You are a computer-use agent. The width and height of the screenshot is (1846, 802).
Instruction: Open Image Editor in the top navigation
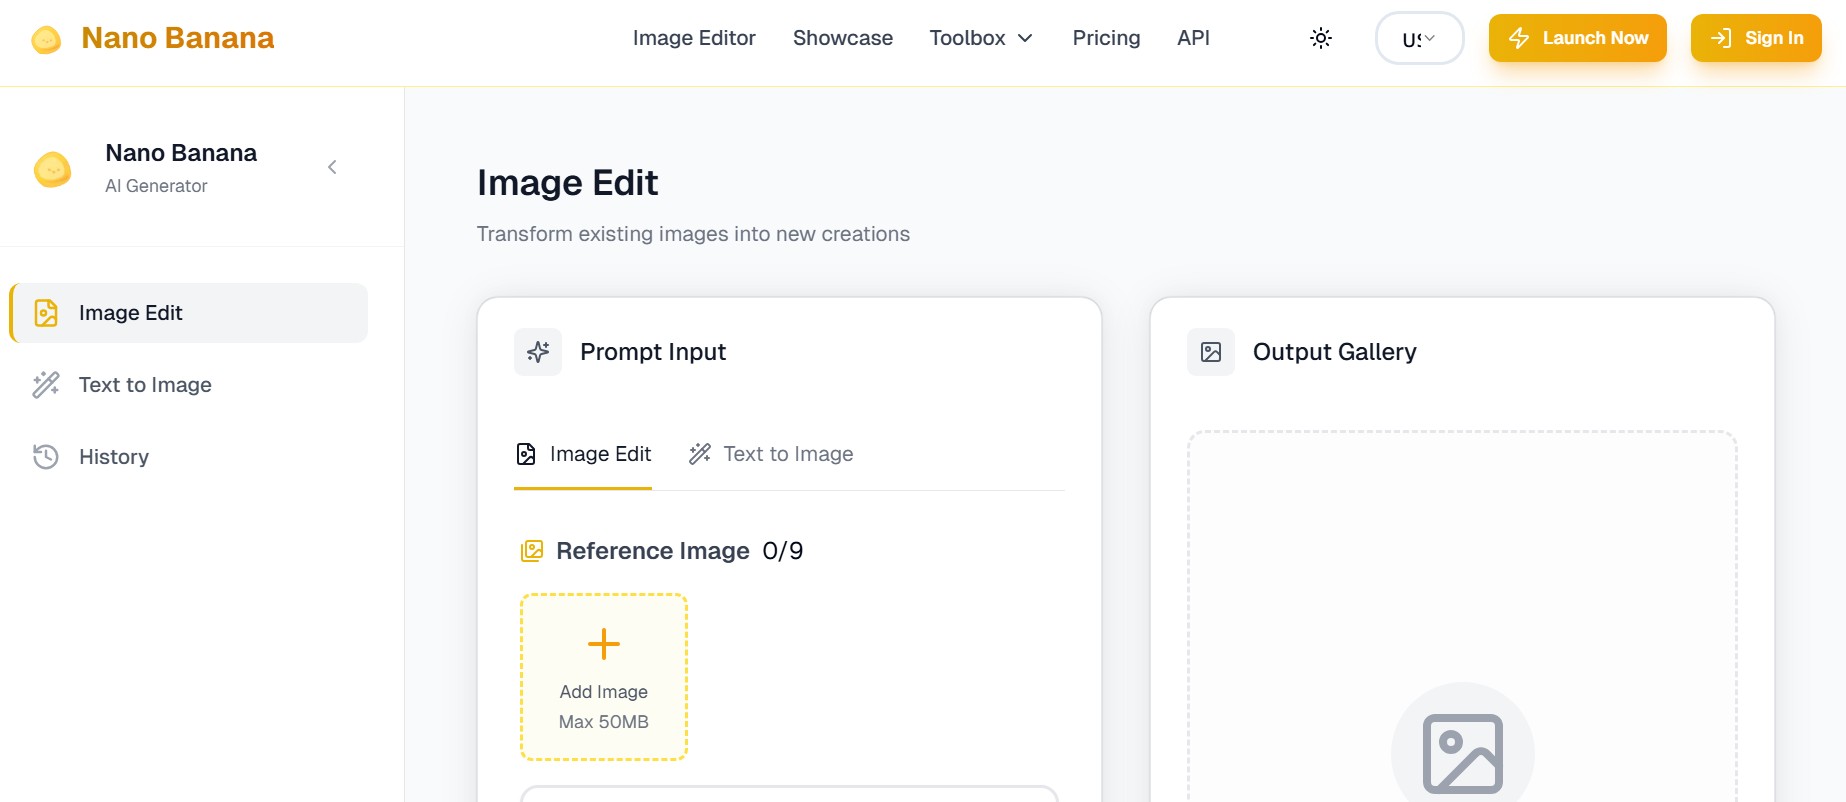693,38
